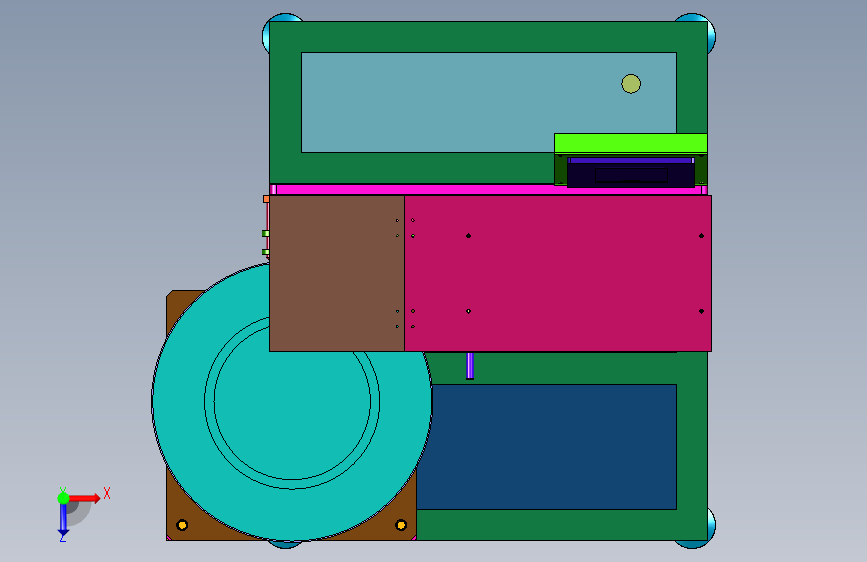Pick the brown cover plate in the middle
The width and height of the screenshot is (867, 562).
[x=337, y=273]
